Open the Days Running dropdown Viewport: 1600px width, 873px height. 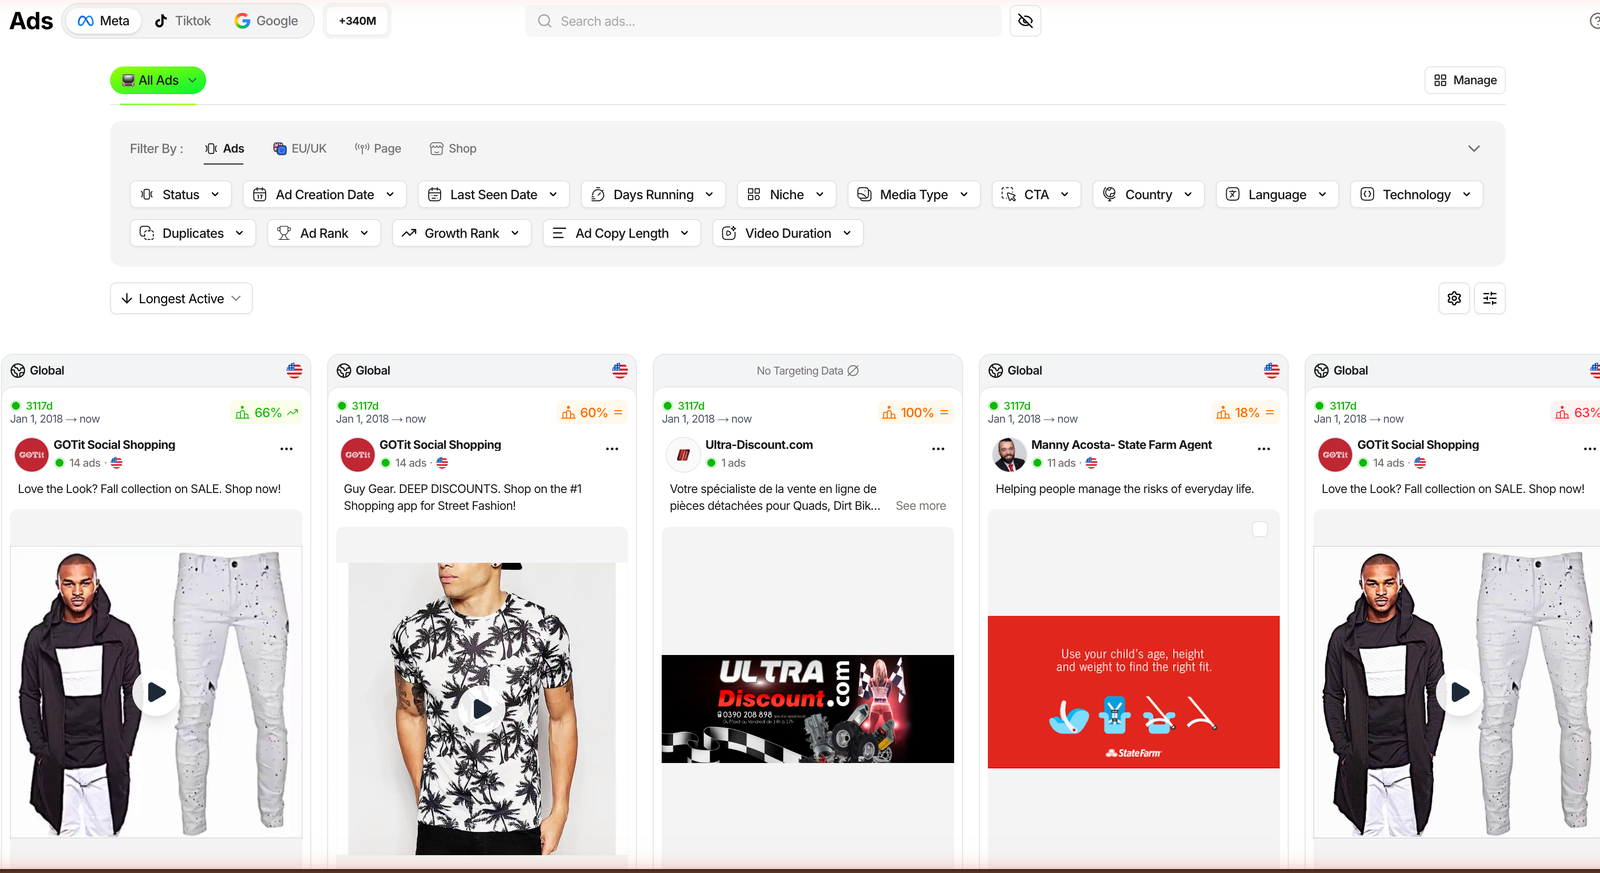[x=653, y=194]
